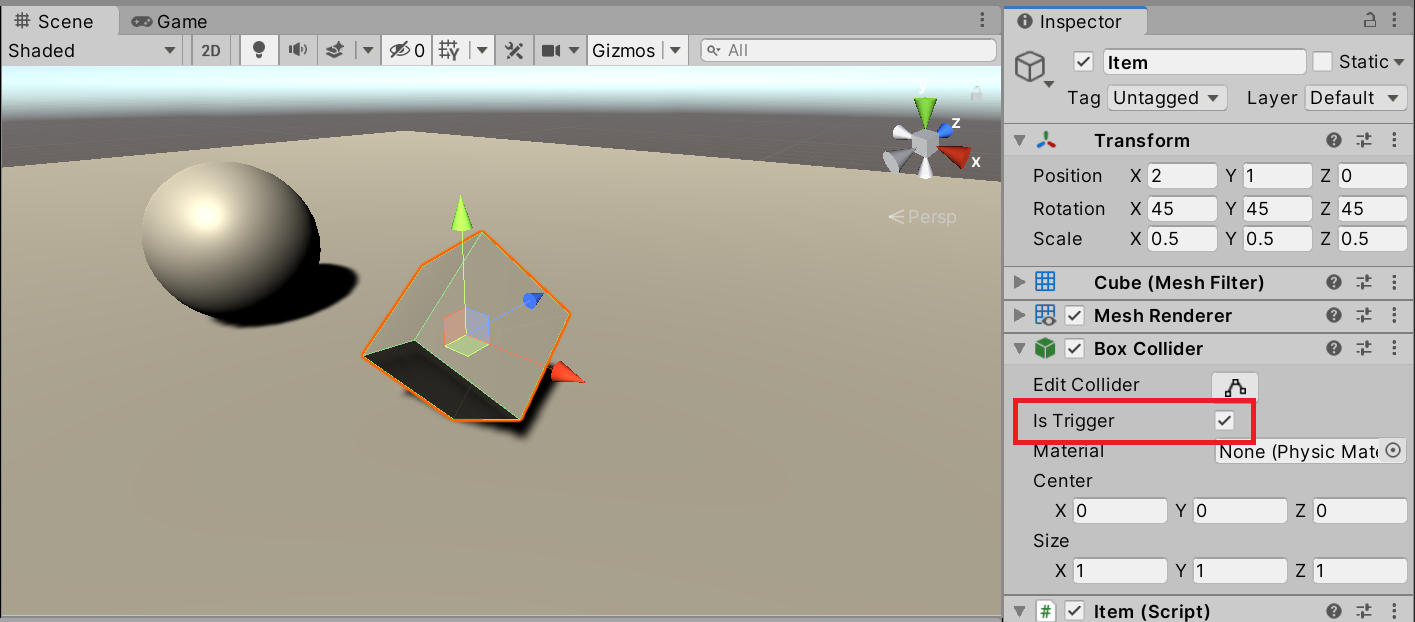Click the Persp projection label
1415x622 pixels.
[x=922, y=216]
